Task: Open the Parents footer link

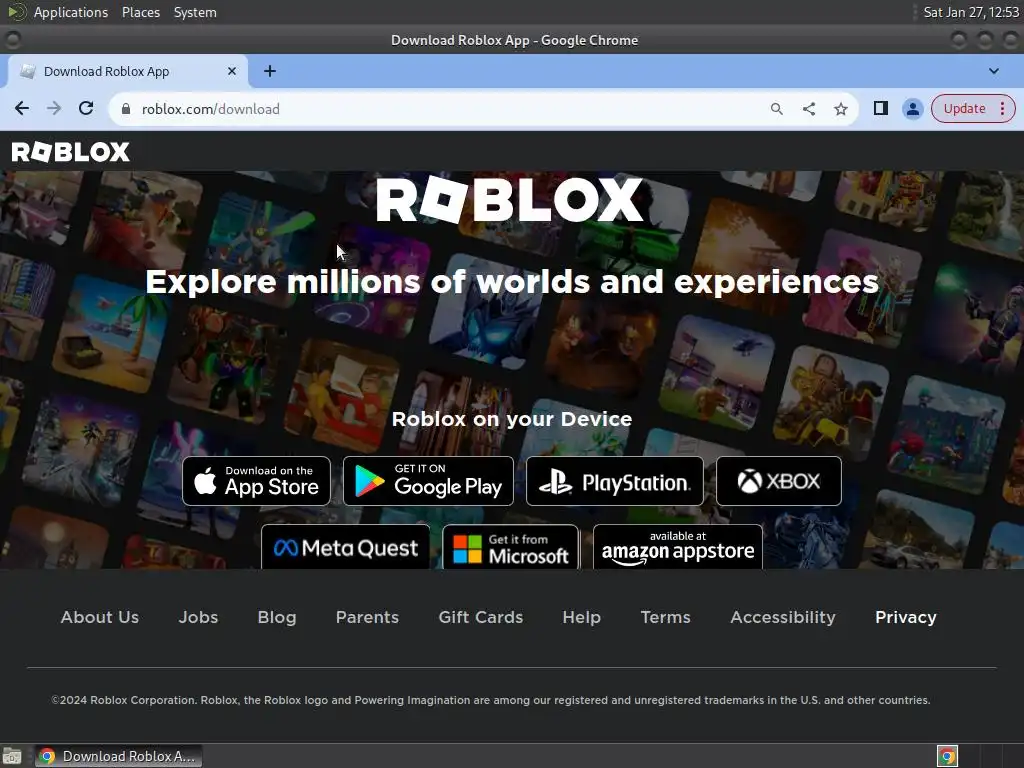Action: (x=367, y=617)
